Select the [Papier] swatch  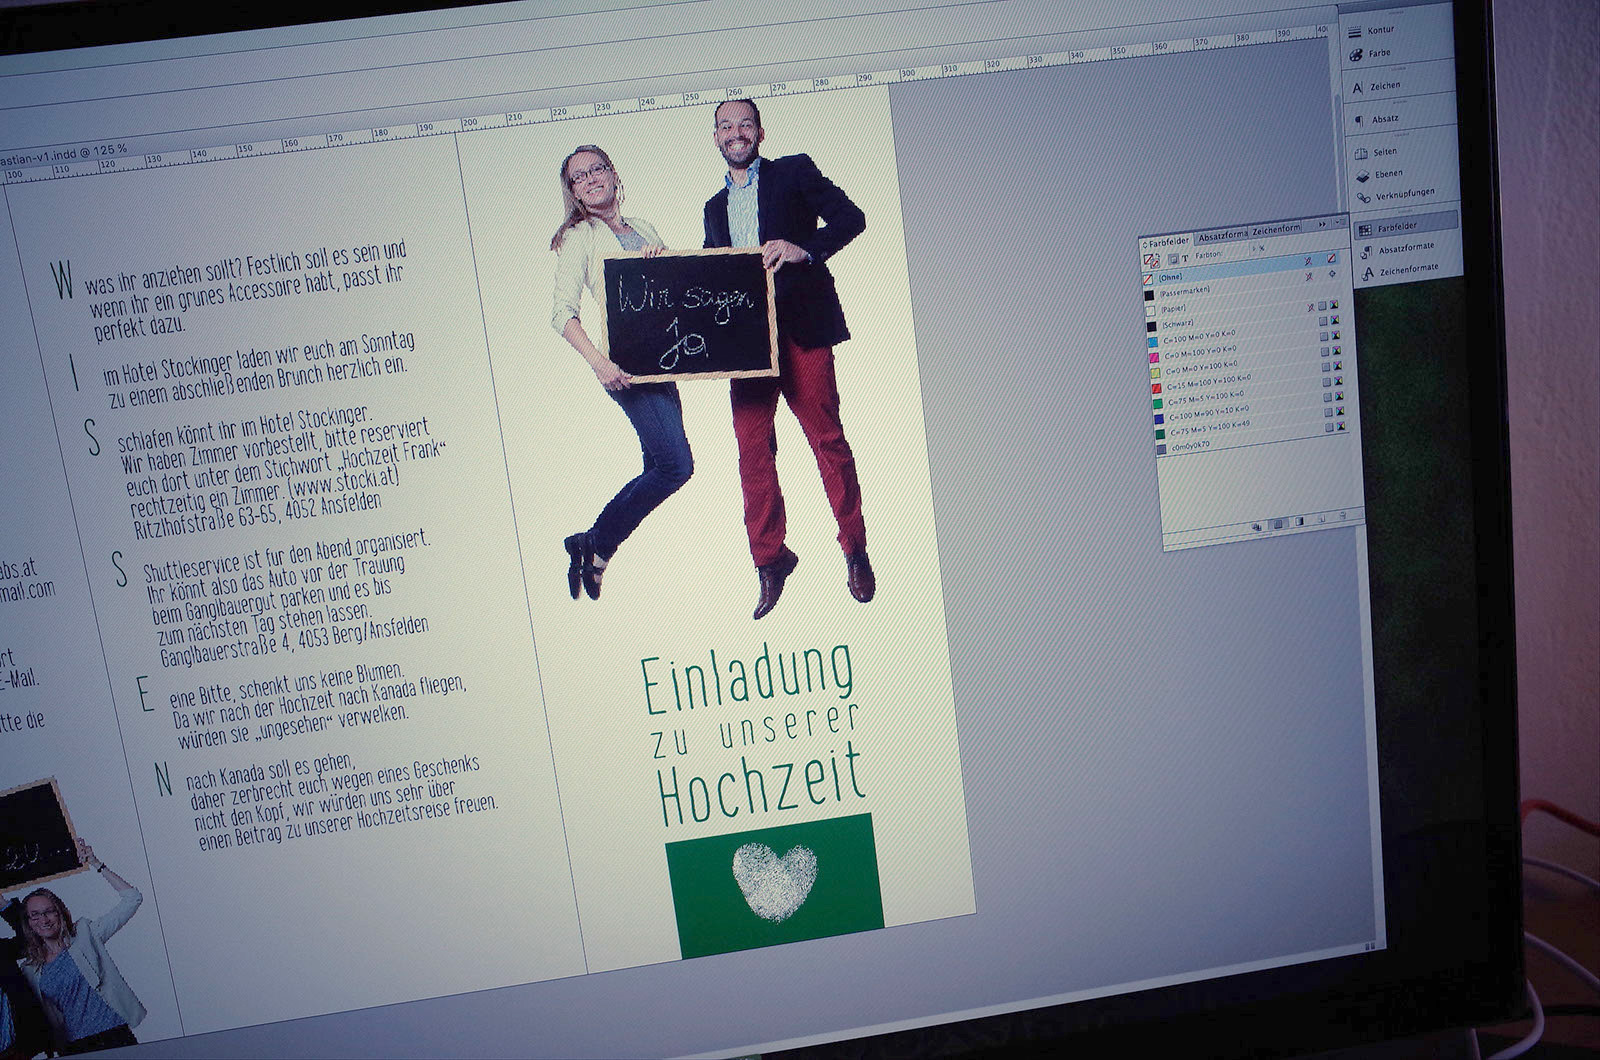pos(1242,301)
